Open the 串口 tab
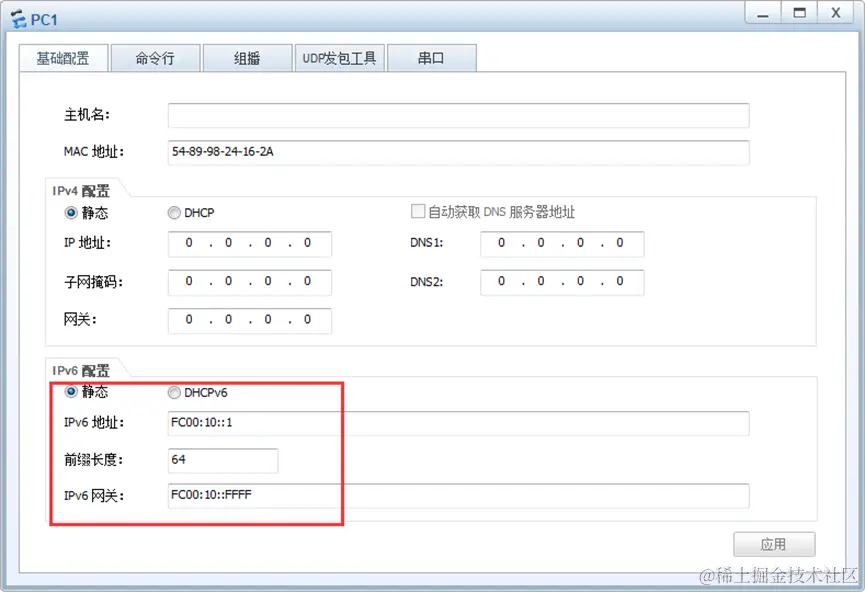The image size is (865, 592). [x=431, y=58]
